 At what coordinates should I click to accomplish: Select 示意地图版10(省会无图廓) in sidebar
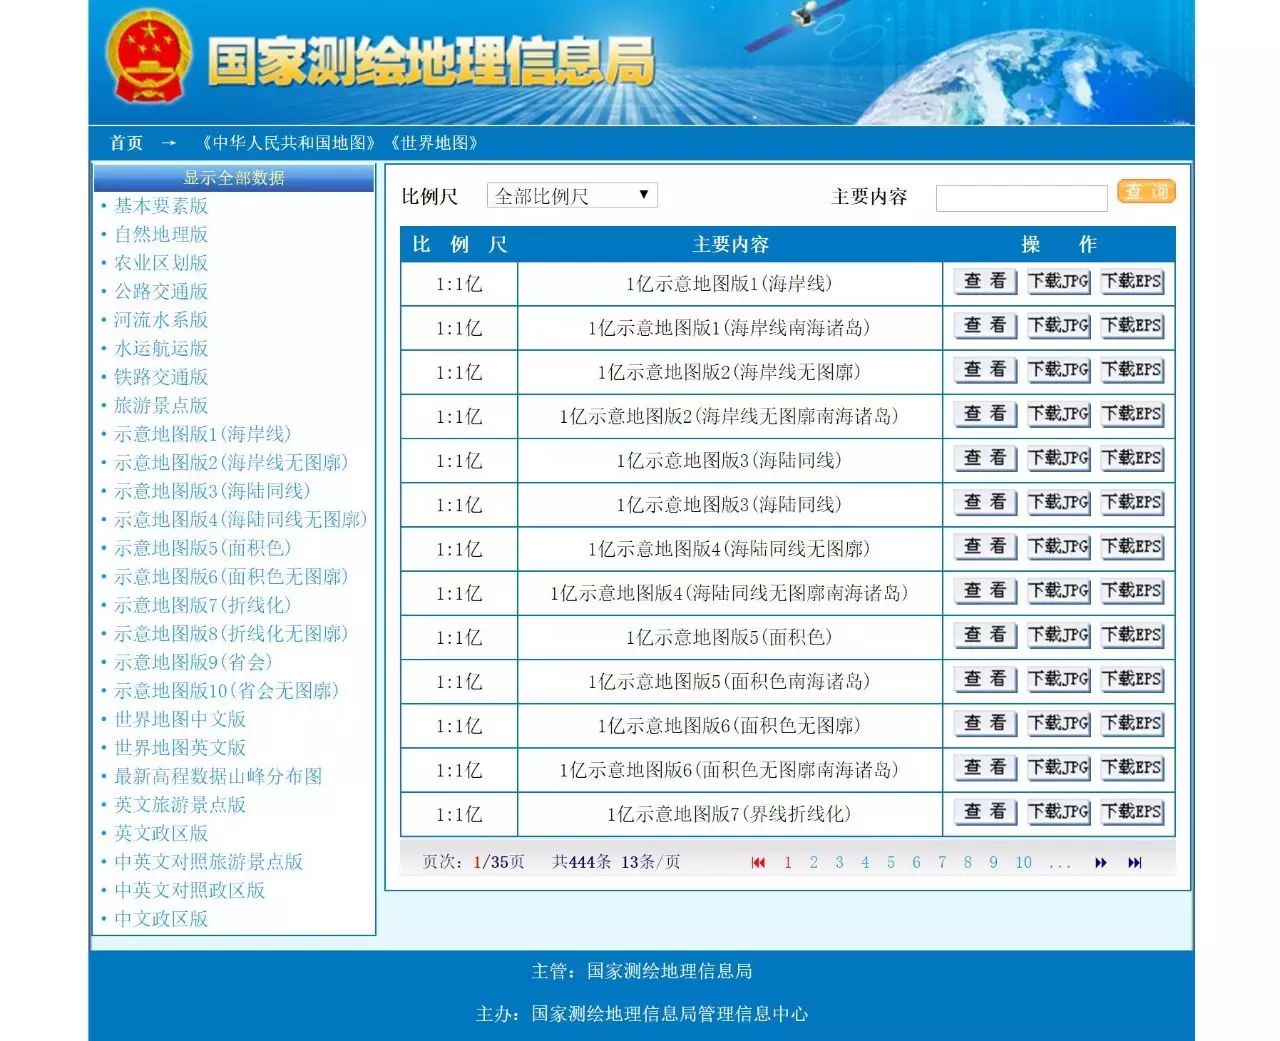click(227, 690)
